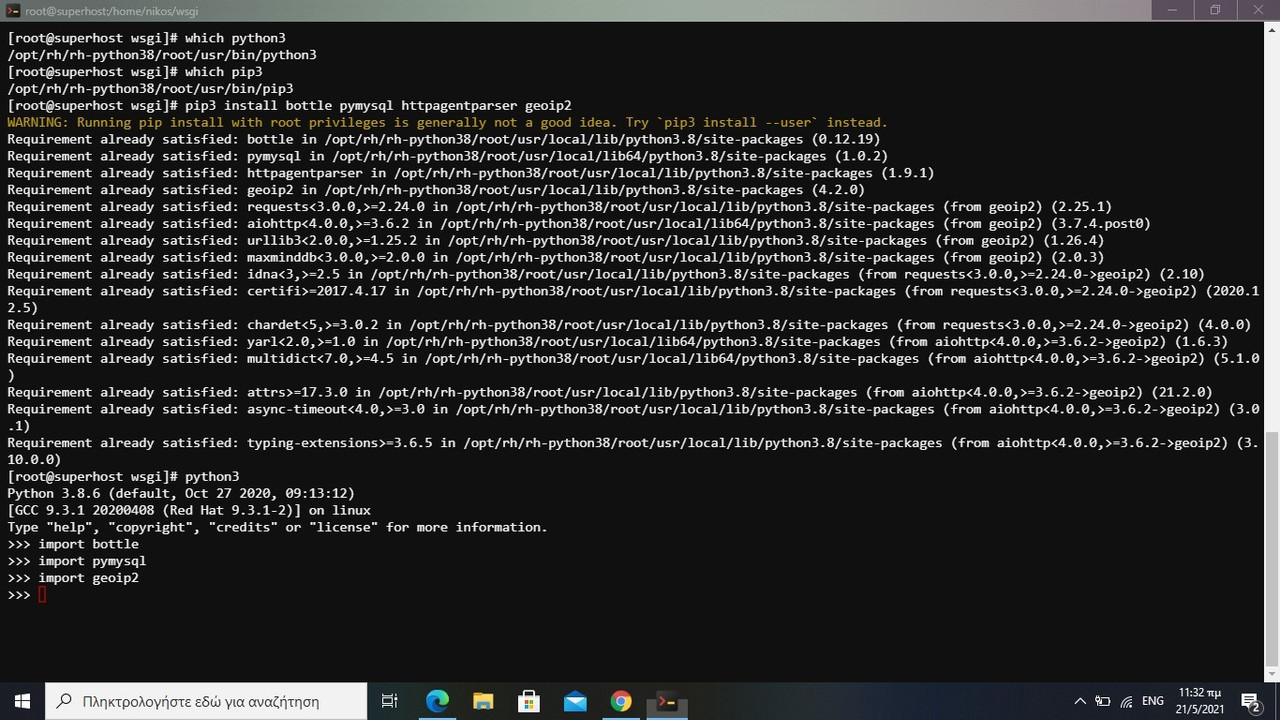Show the desktop using the taskbar edge strip
This screenshot has width=1280, height=720.
[1277, 701]
